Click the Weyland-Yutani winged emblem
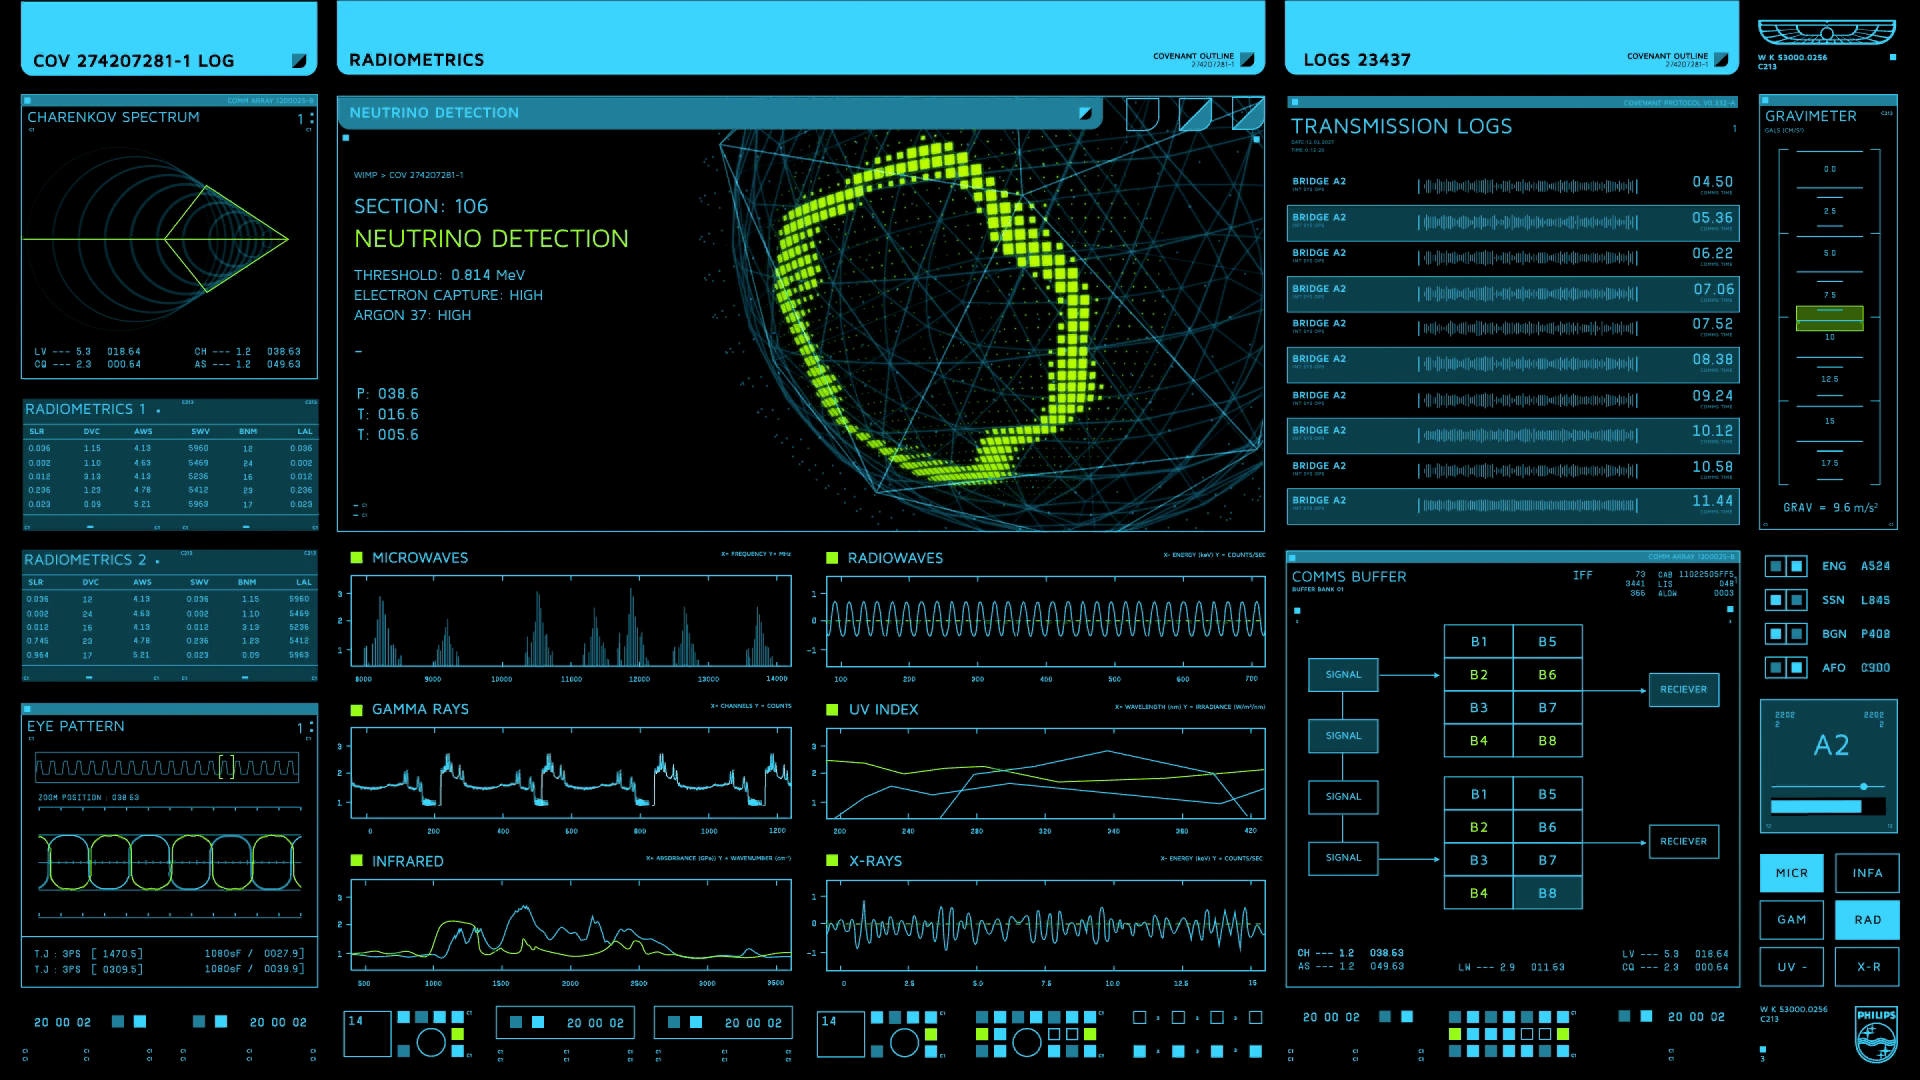1920x1080 pixels. (x=1826, y=33)
